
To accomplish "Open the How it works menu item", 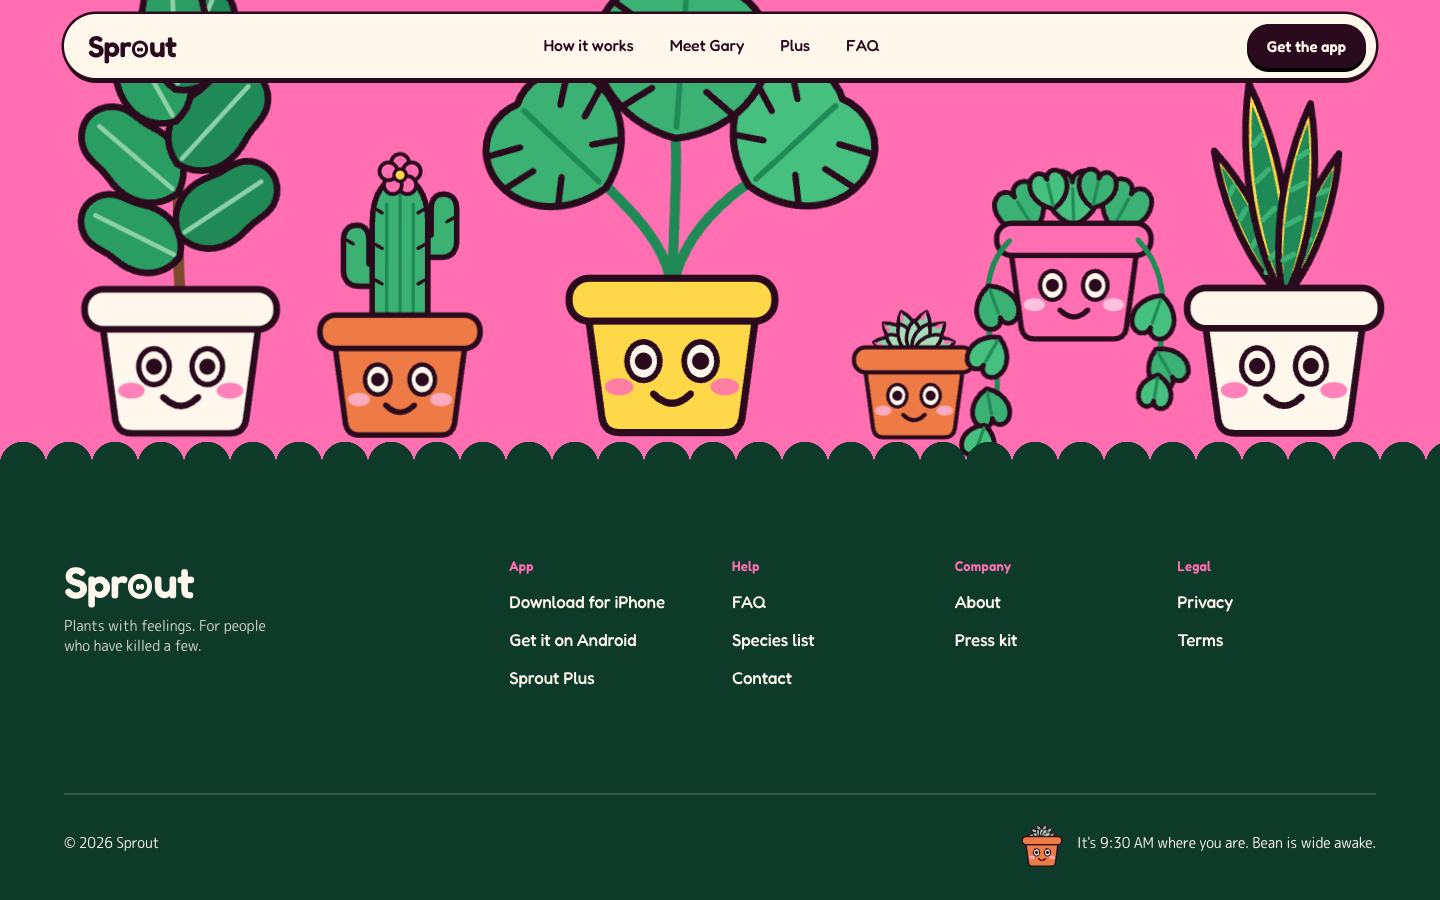I will coord(588,46).
